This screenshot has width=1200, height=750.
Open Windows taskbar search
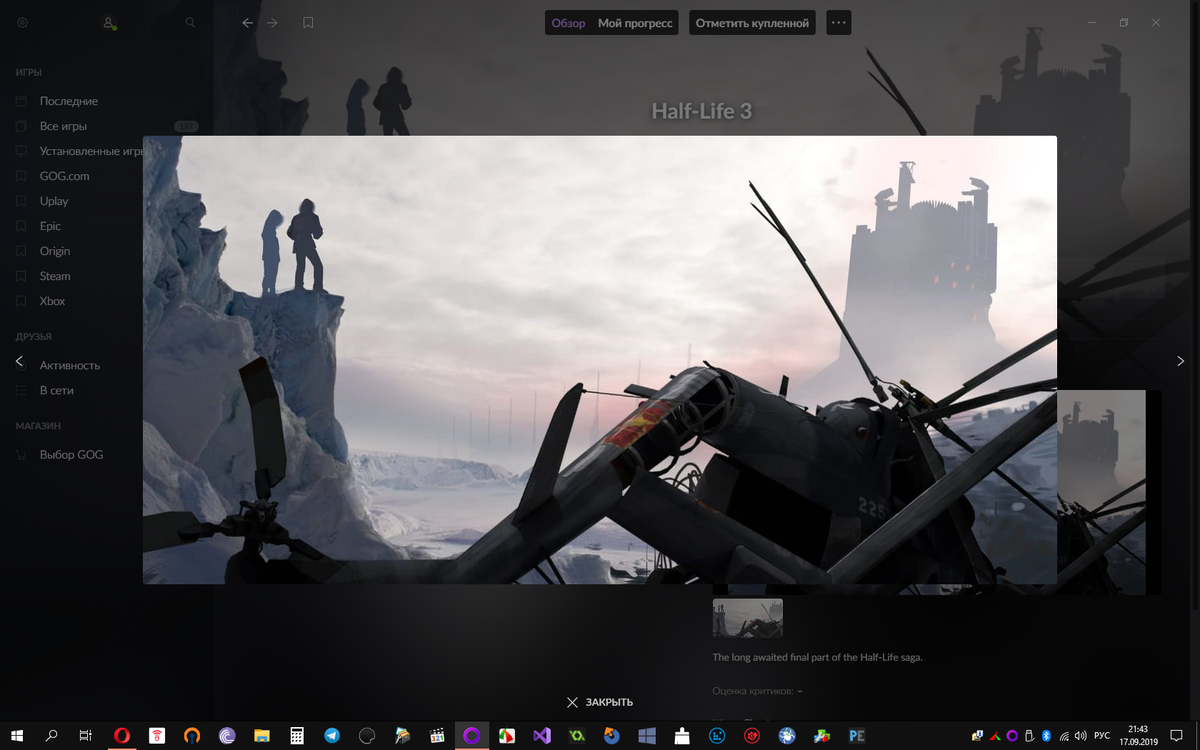(x=52, y=736)
